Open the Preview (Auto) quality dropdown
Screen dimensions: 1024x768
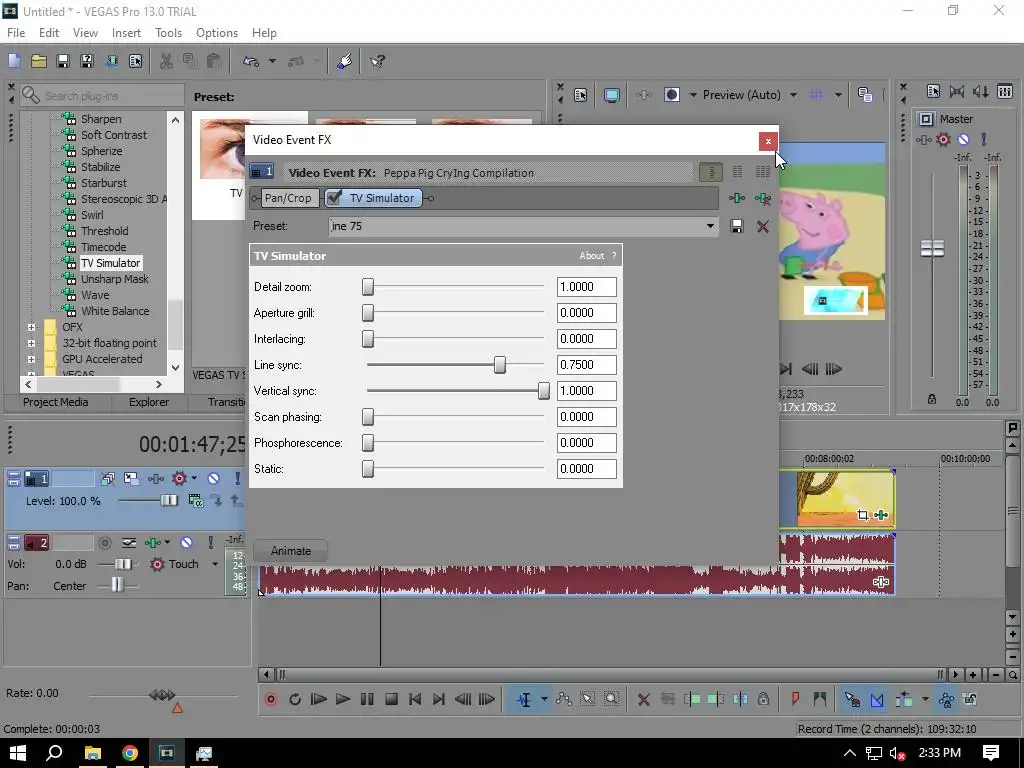(793, 95)
